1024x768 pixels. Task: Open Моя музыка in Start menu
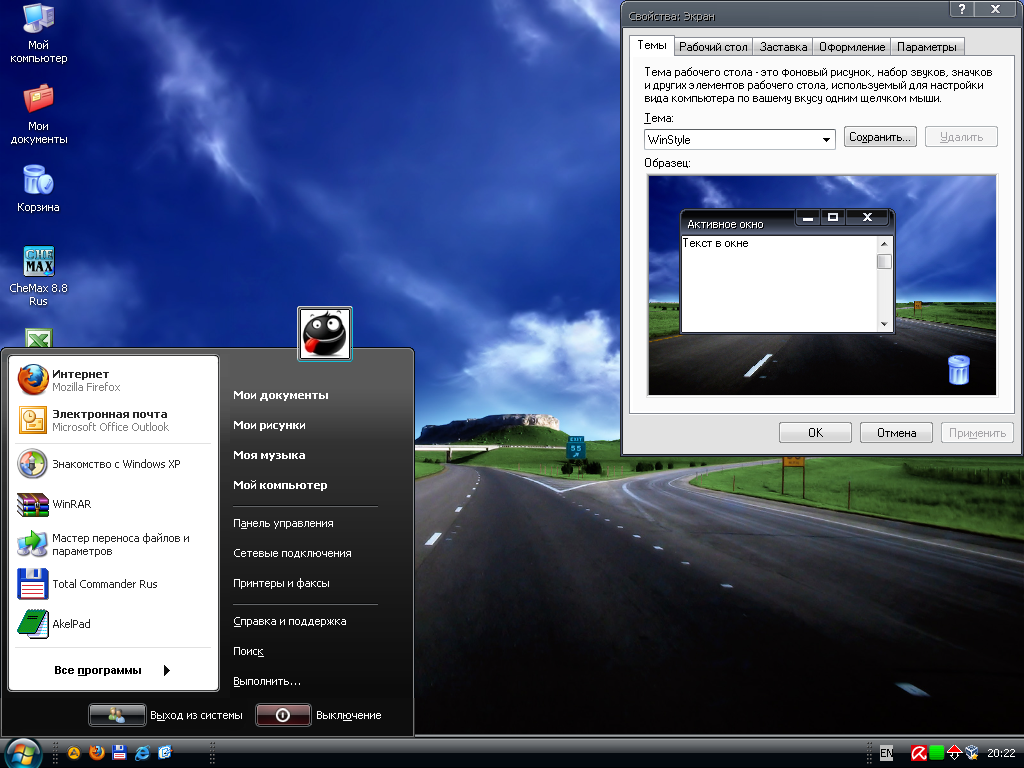click(x=269, y=455)
